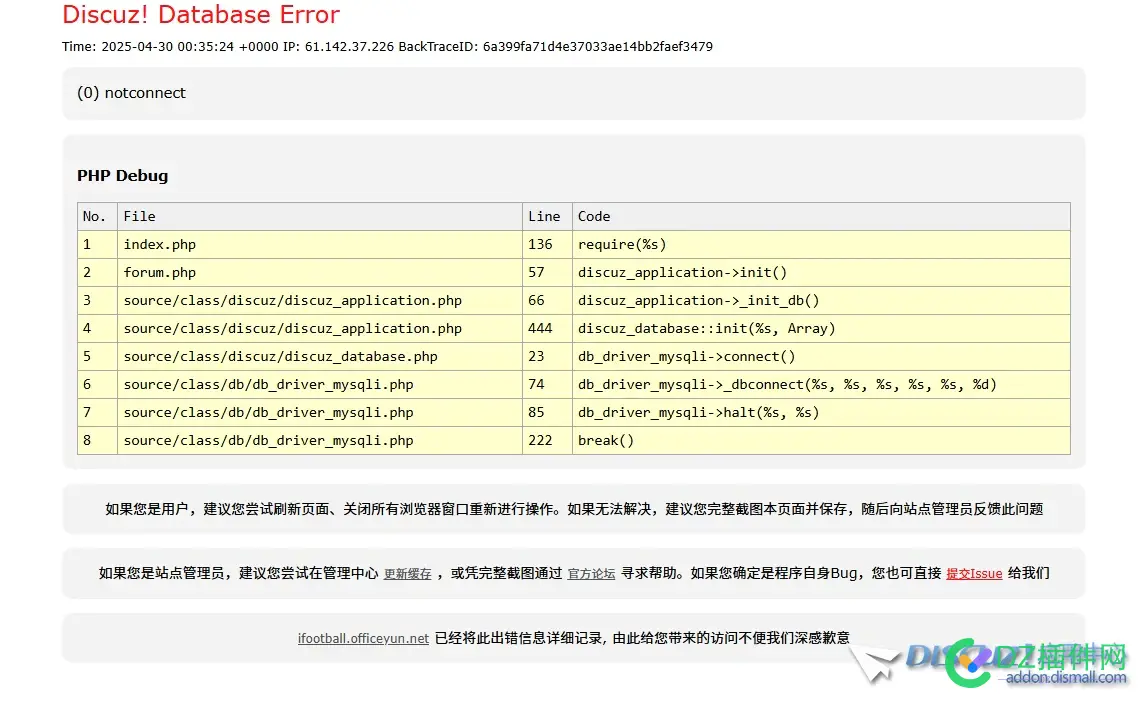Viewport: 1145px width, 703px height.
Task: Click the PHP Debug section title
Action: 122,176
